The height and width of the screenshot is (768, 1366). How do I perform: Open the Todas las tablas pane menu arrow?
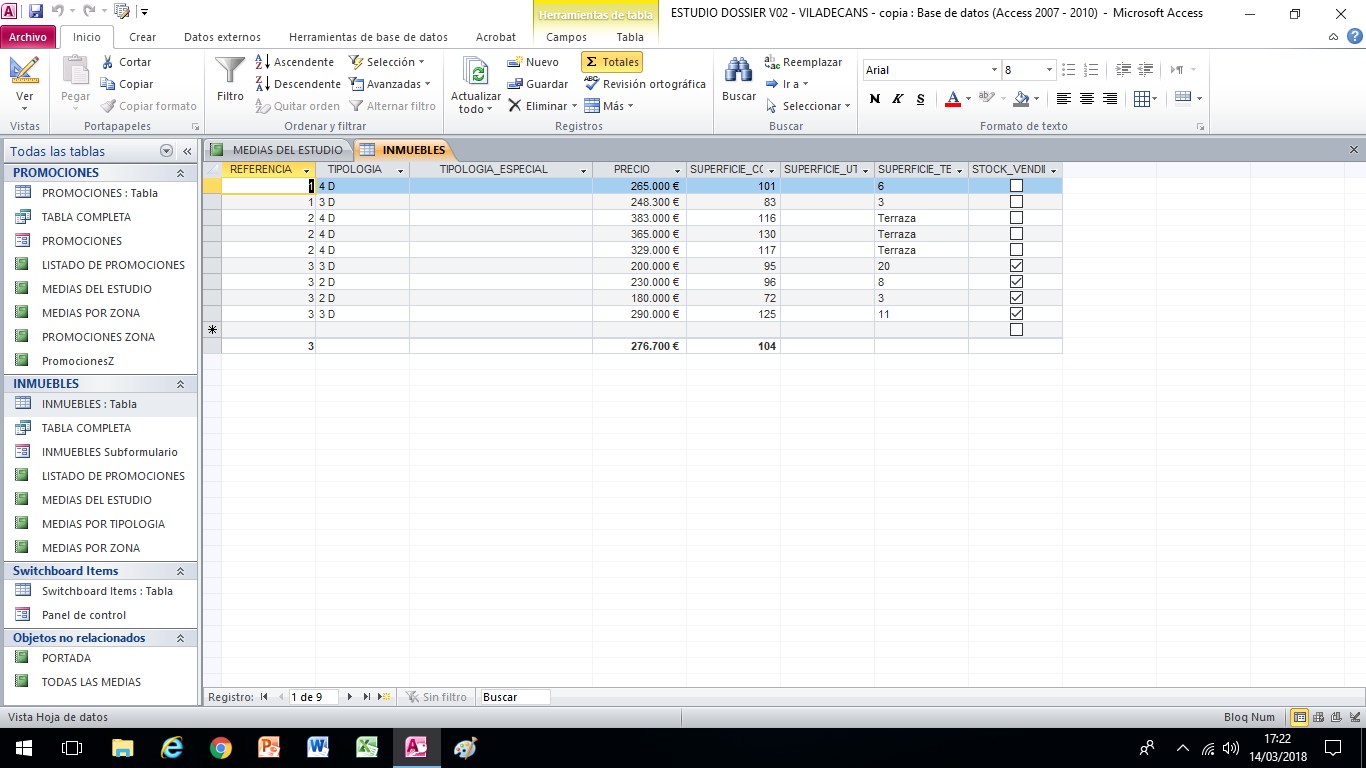click(166, 151)
